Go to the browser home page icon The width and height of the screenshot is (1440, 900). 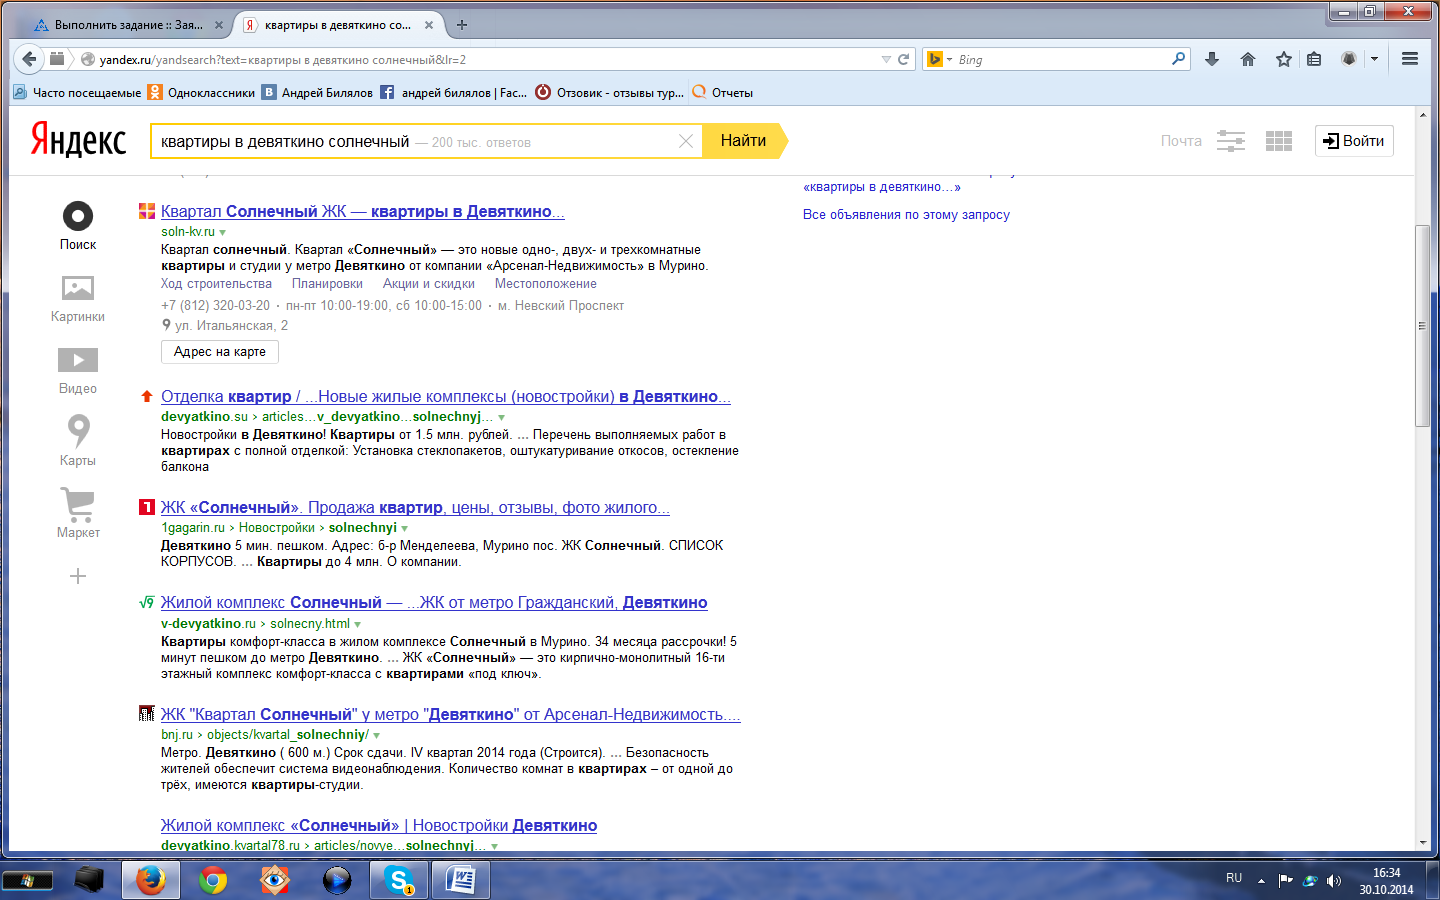pyautogui.click(x=1248, y=59)
